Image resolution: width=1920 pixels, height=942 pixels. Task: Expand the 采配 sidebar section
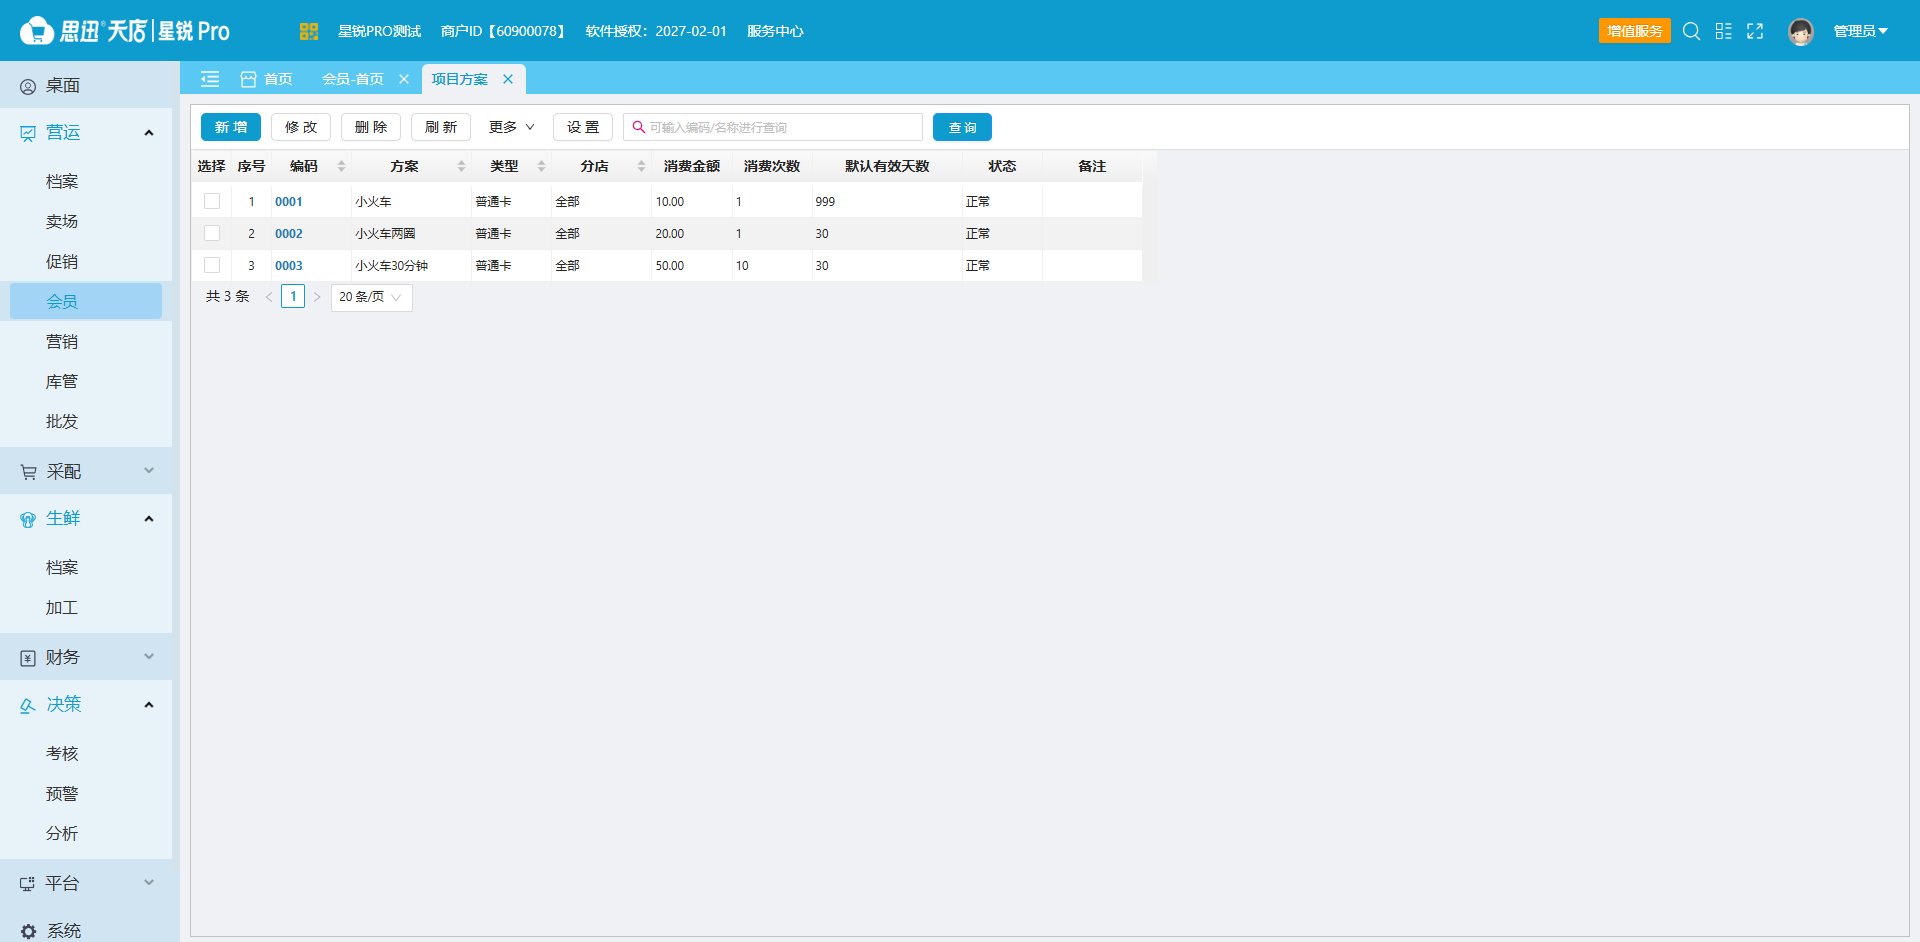(x=86, y=471)
